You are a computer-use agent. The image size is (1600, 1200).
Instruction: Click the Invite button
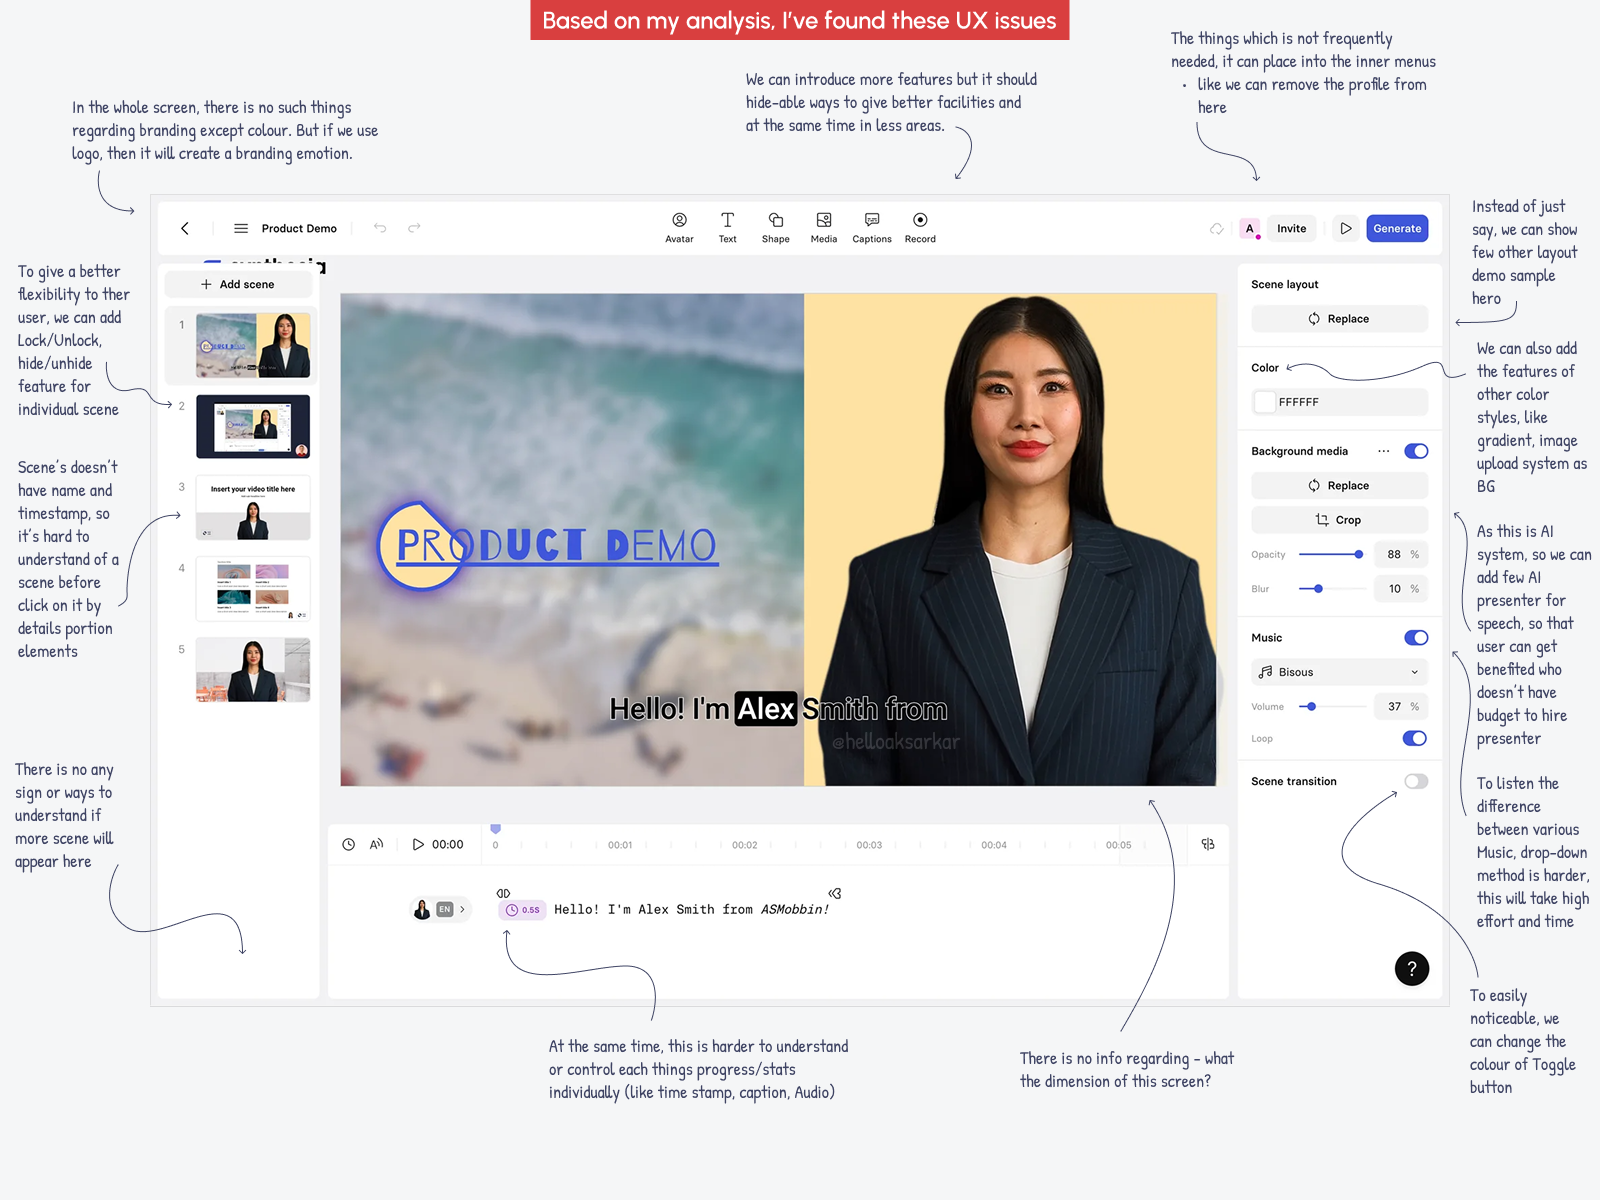tap(1291, 228)
